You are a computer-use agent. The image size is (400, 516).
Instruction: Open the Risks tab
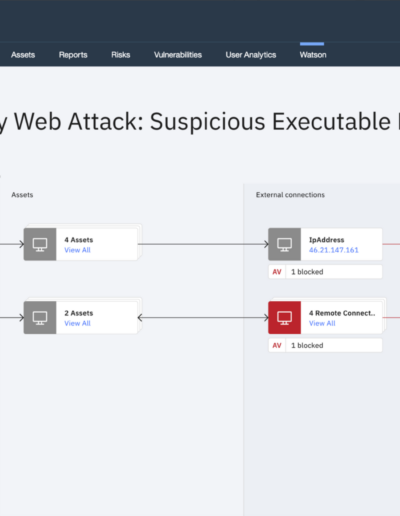(x=121, y=55)
